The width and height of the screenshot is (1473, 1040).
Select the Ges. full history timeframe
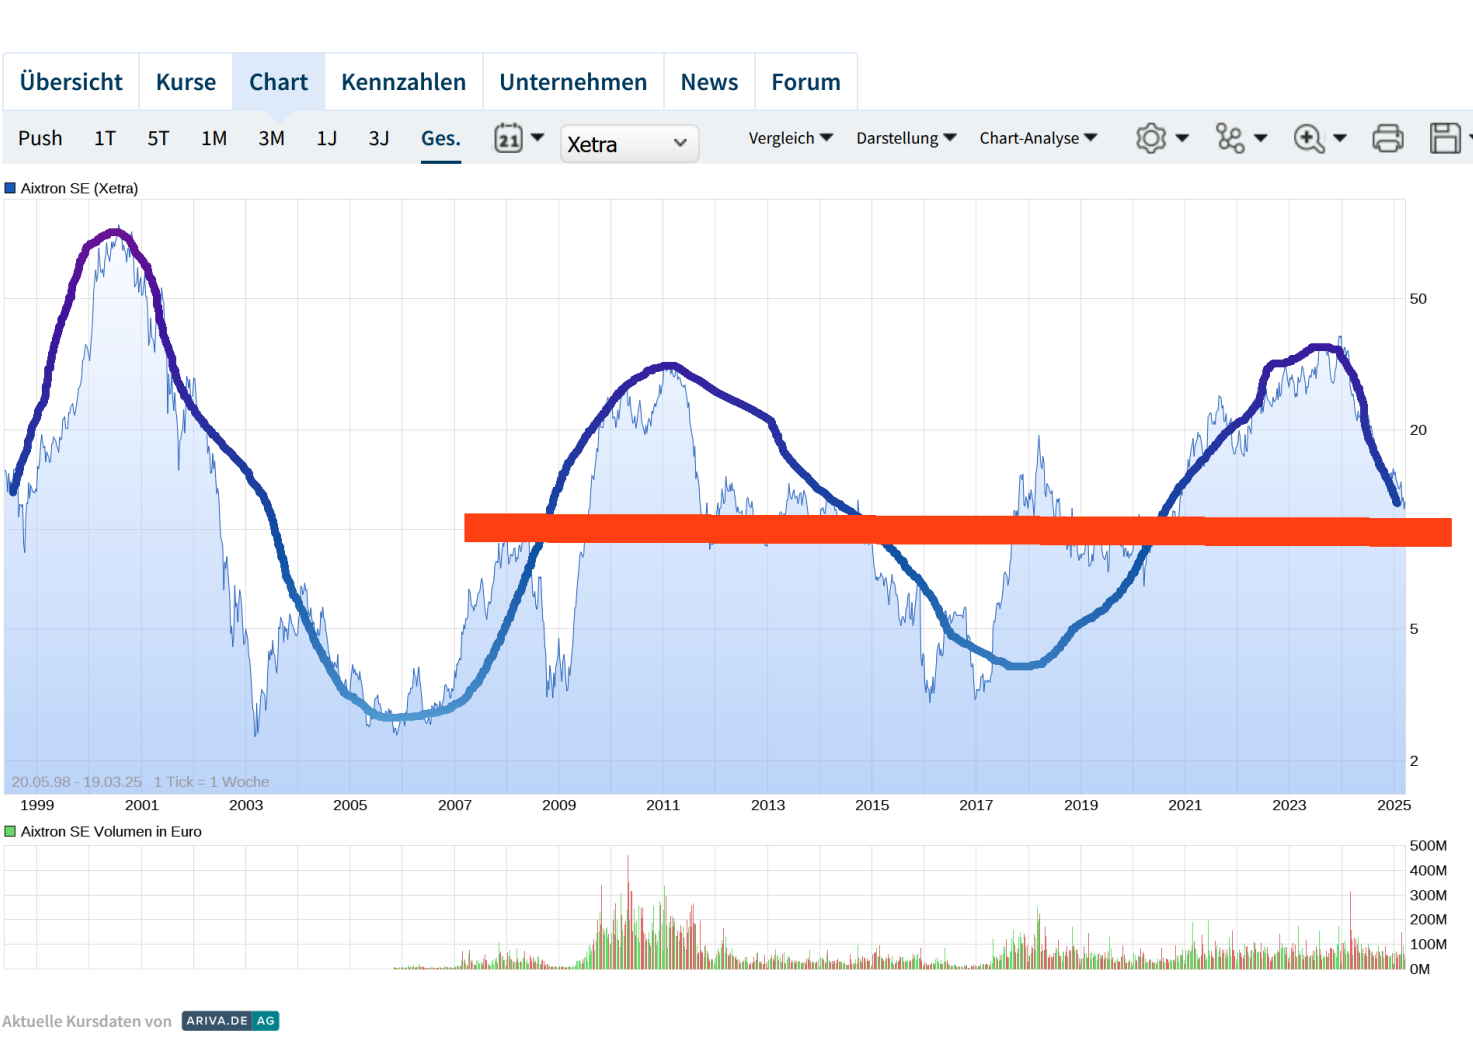[x=441, y=138]
